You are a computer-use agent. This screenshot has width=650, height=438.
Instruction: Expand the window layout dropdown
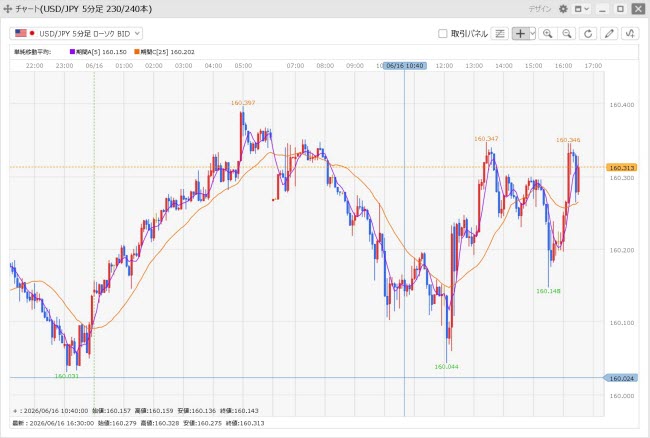tap(582, 9)
